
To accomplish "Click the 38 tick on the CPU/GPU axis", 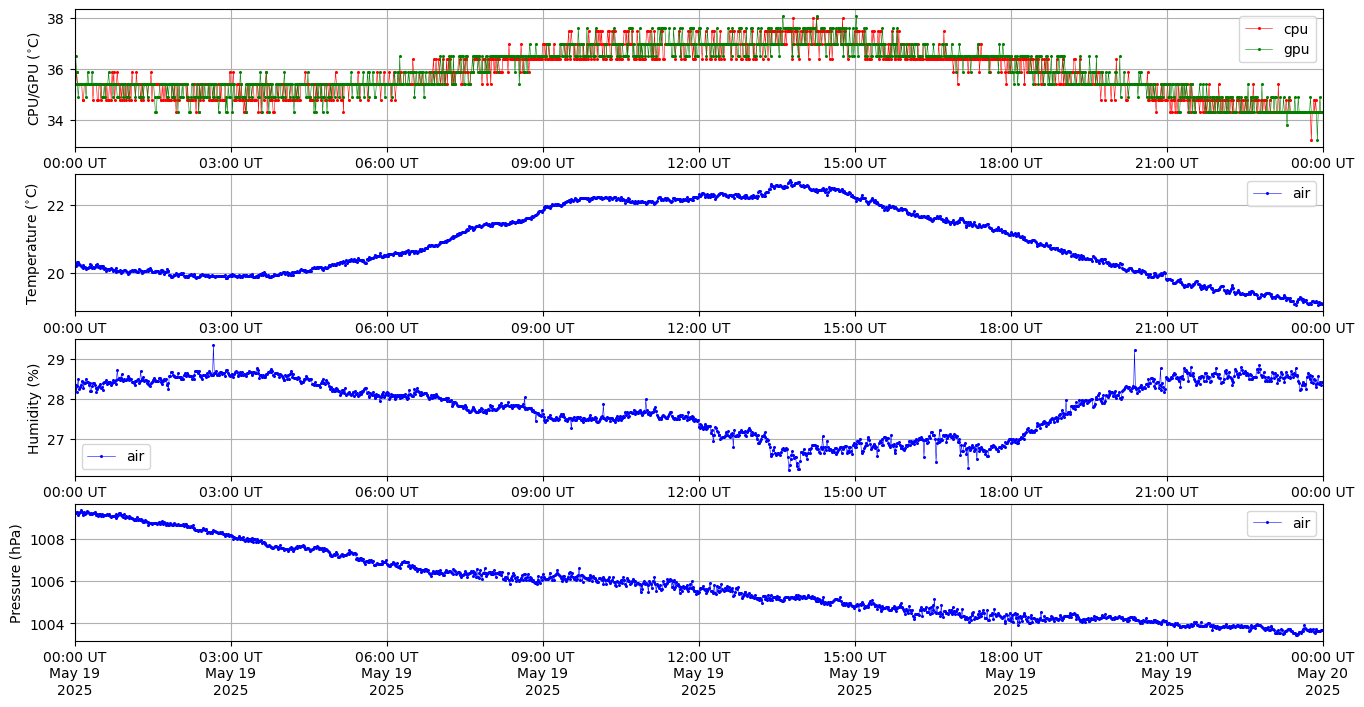I will [56, 19].
